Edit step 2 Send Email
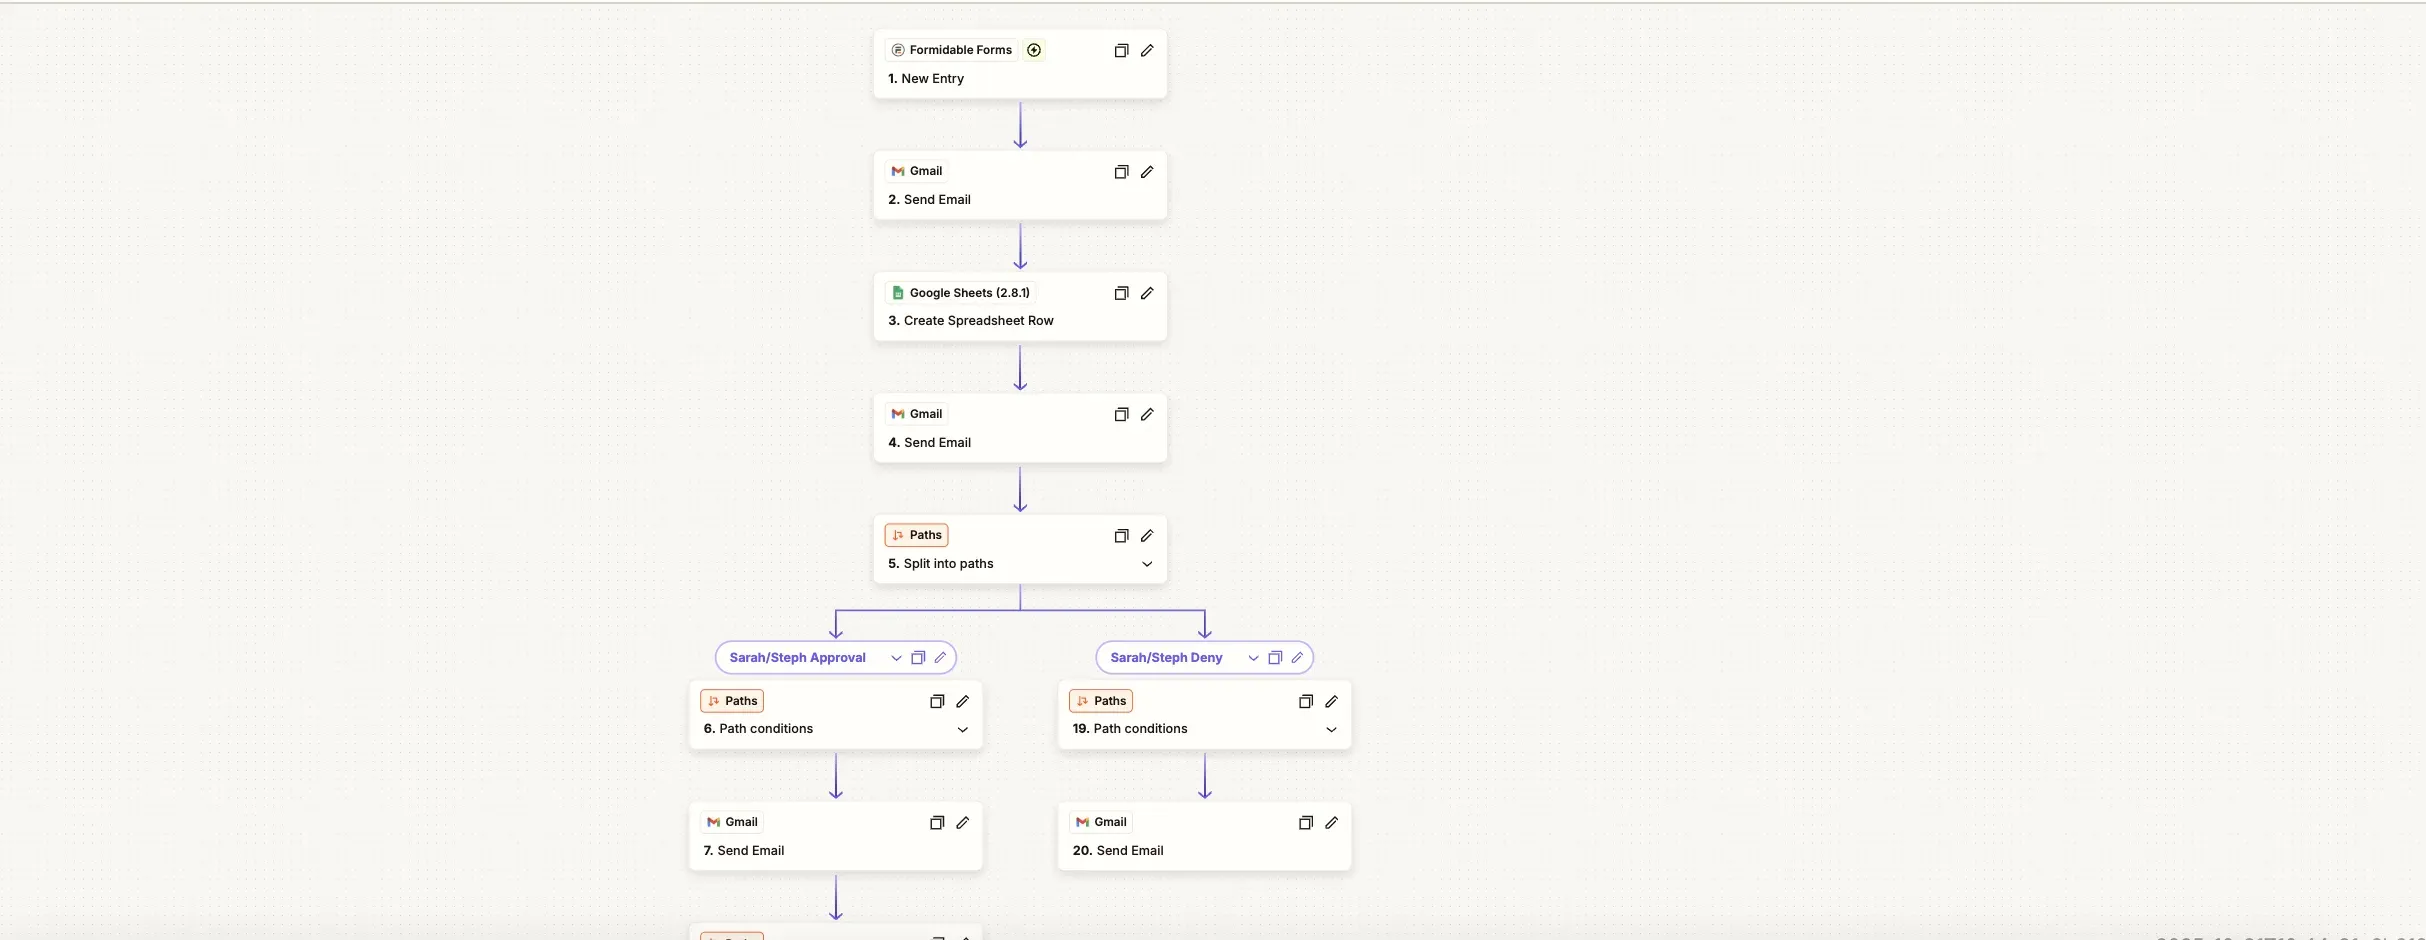This screenshot has height=940, width=2426. [1147, 171]
